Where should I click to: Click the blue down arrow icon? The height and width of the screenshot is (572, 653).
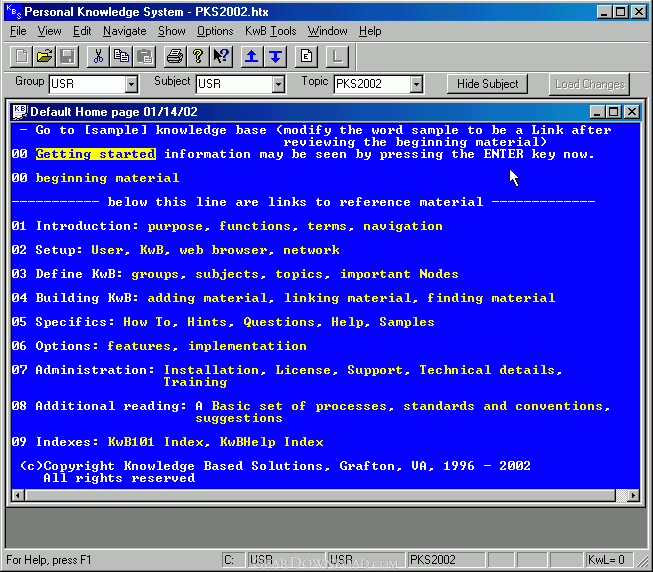pos(275,56)
